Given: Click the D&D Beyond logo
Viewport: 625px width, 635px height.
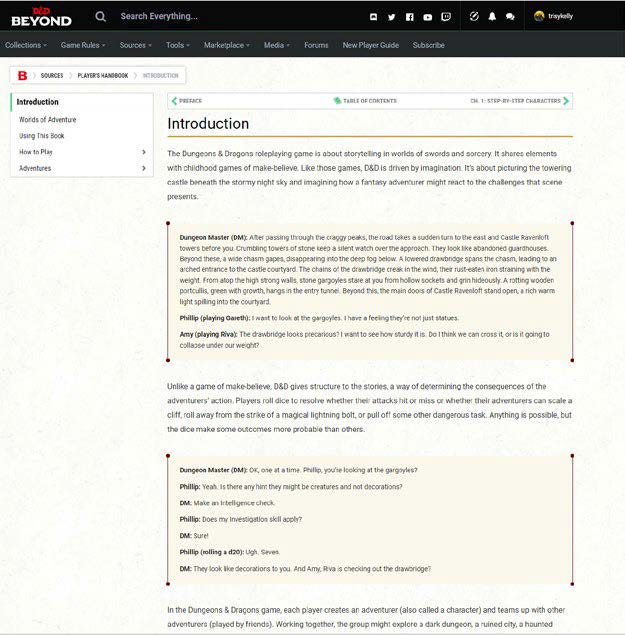Looking at the screenshot, I should click(x=40, y=16).
